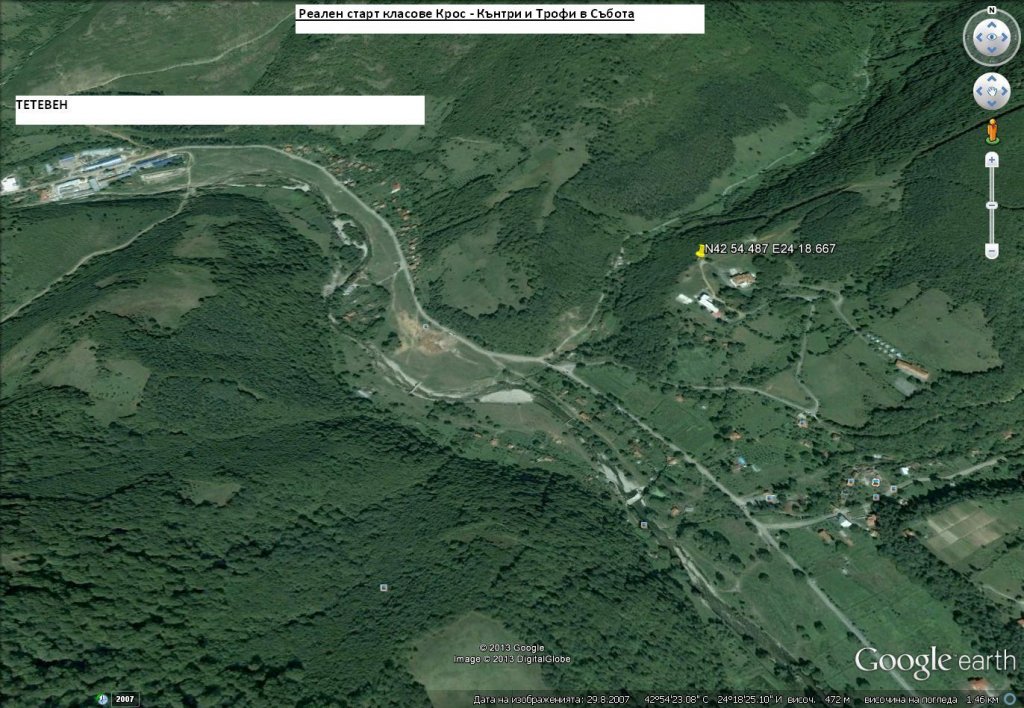Image resolution: width=1024 pixels, height=708 pixels.
Task: Pan map up with the move joystick's up arrow
Action: 991,80
